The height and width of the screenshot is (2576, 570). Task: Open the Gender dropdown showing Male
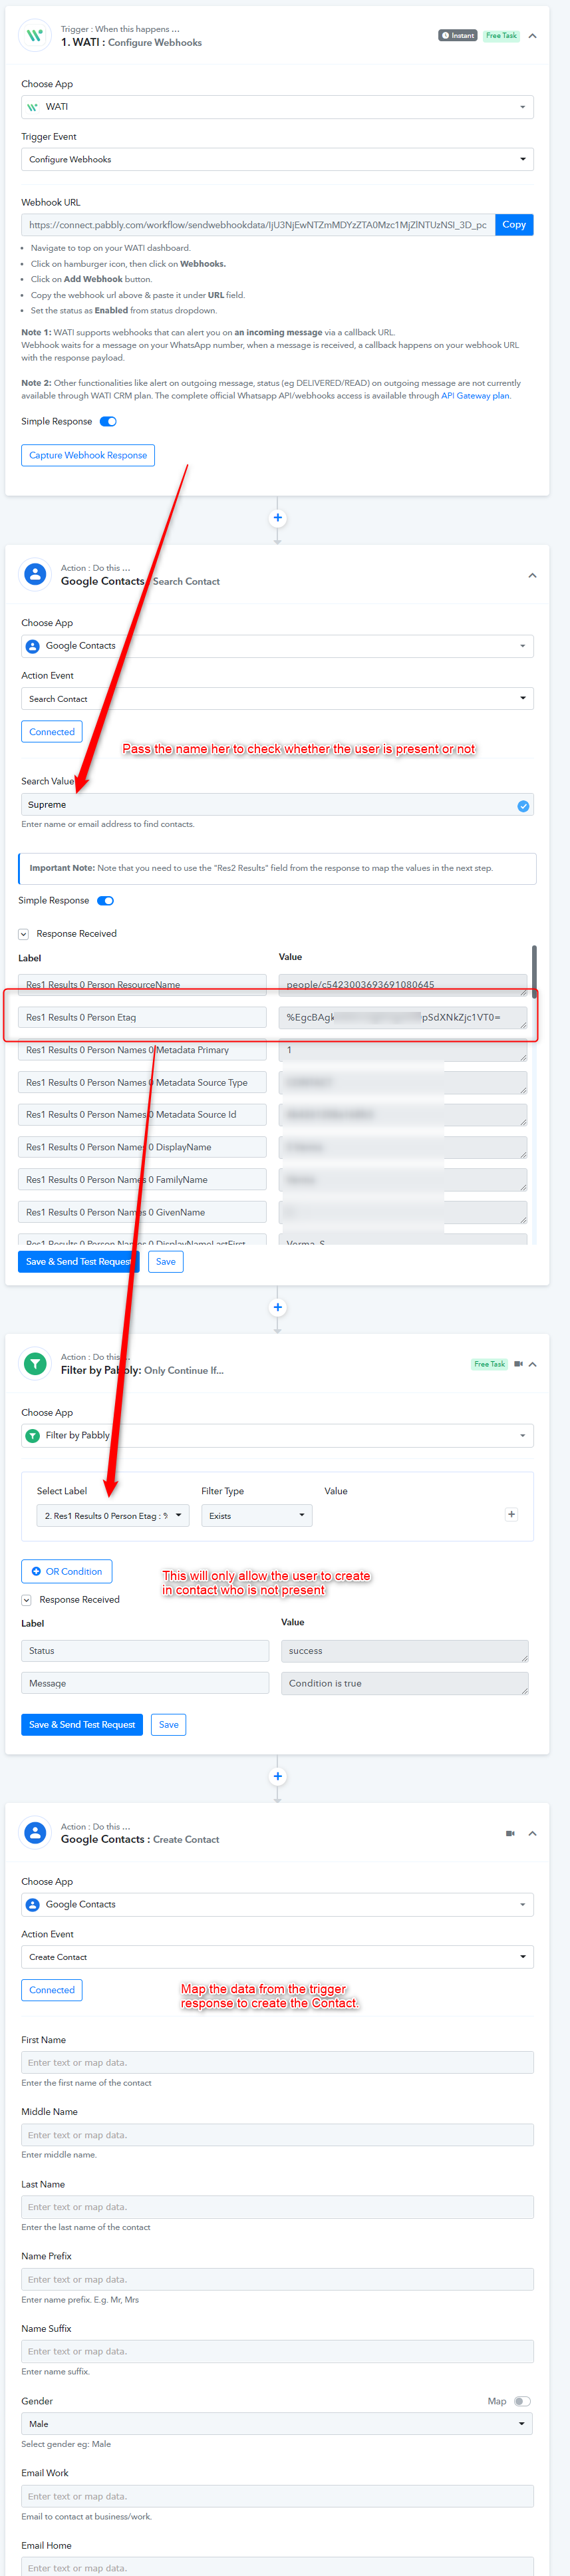(277, 2424)
